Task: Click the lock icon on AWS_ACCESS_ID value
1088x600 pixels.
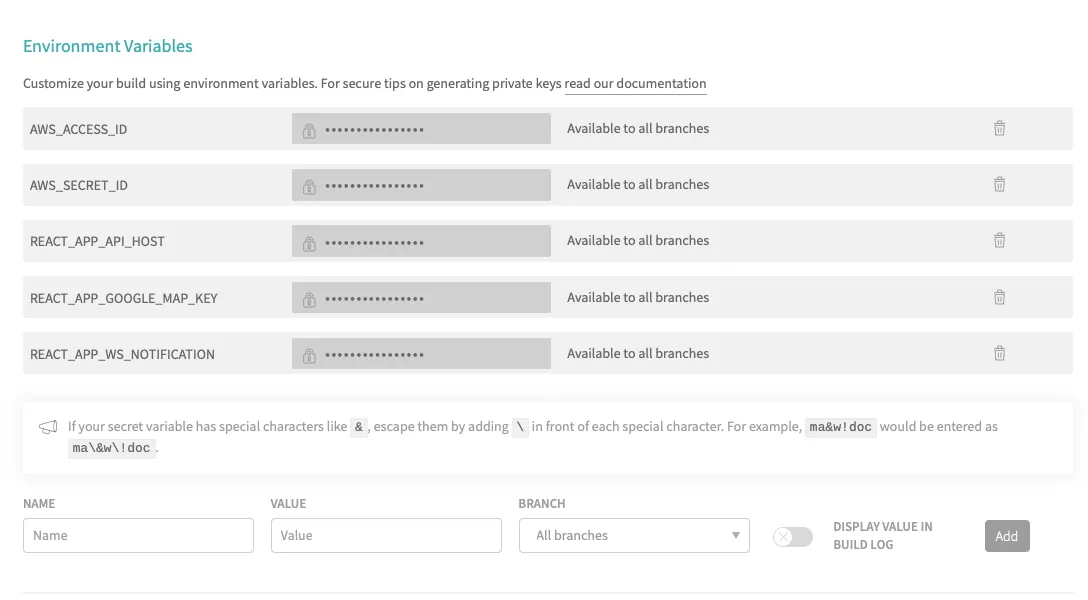Action: tap(308, 128)
